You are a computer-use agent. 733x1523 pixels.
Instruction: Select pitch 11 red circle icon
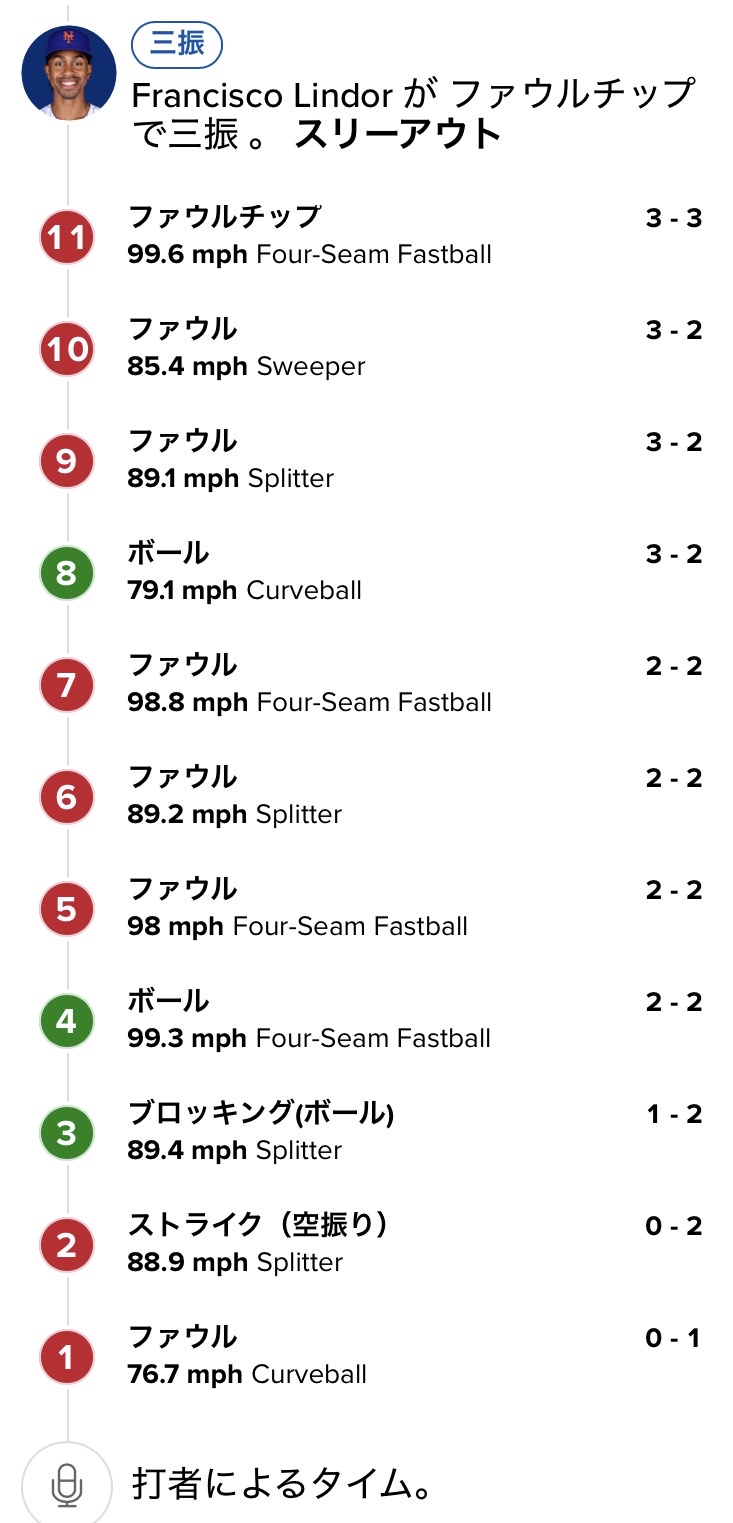coord(67,238)
